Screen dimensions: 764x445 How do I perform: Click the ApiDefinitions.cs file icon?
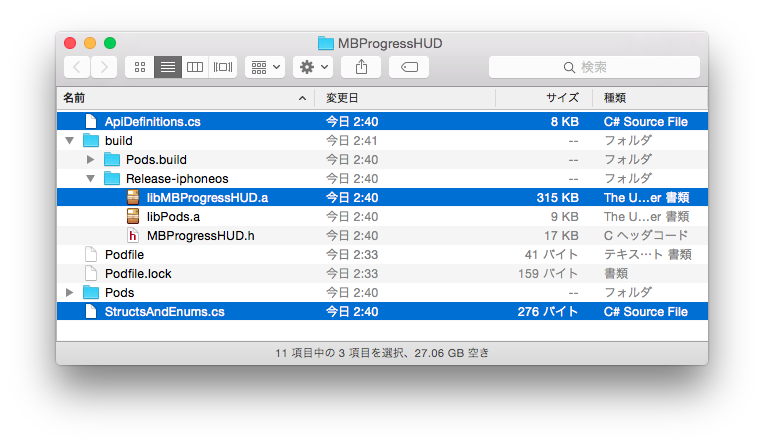pos(91,121)
